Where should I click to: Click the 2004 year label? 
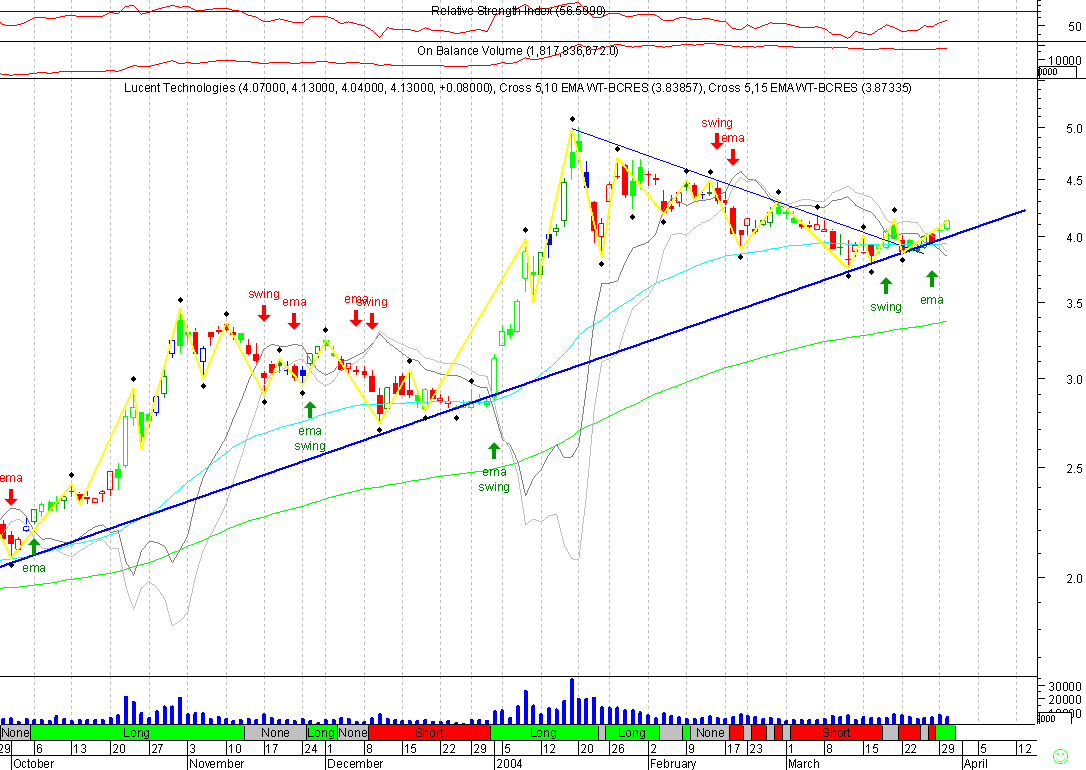[x=509, y=763]
